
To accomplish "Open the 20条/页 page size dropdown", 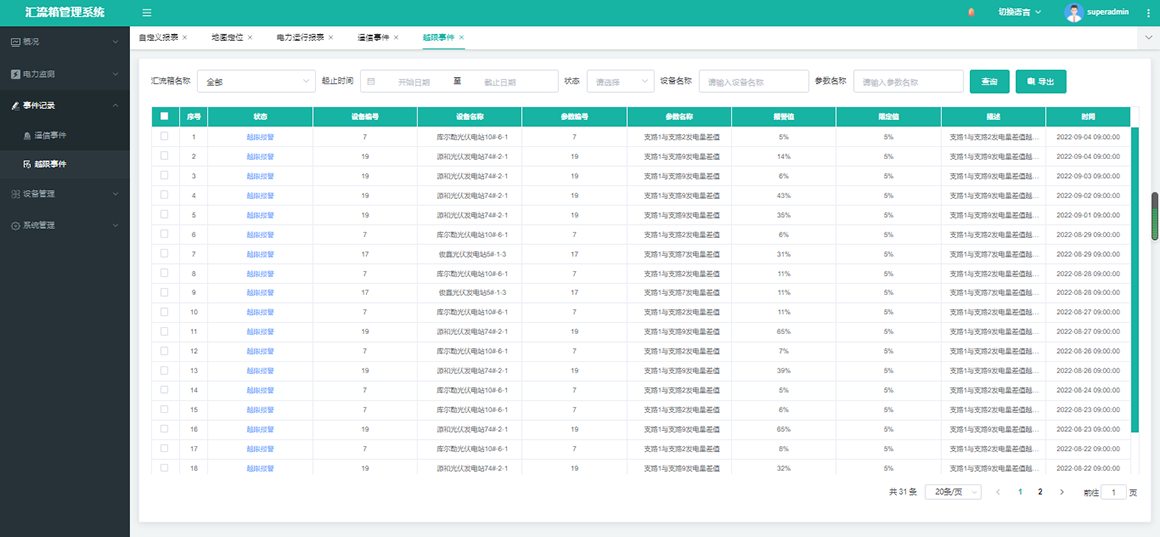I will tap(953, 492).
